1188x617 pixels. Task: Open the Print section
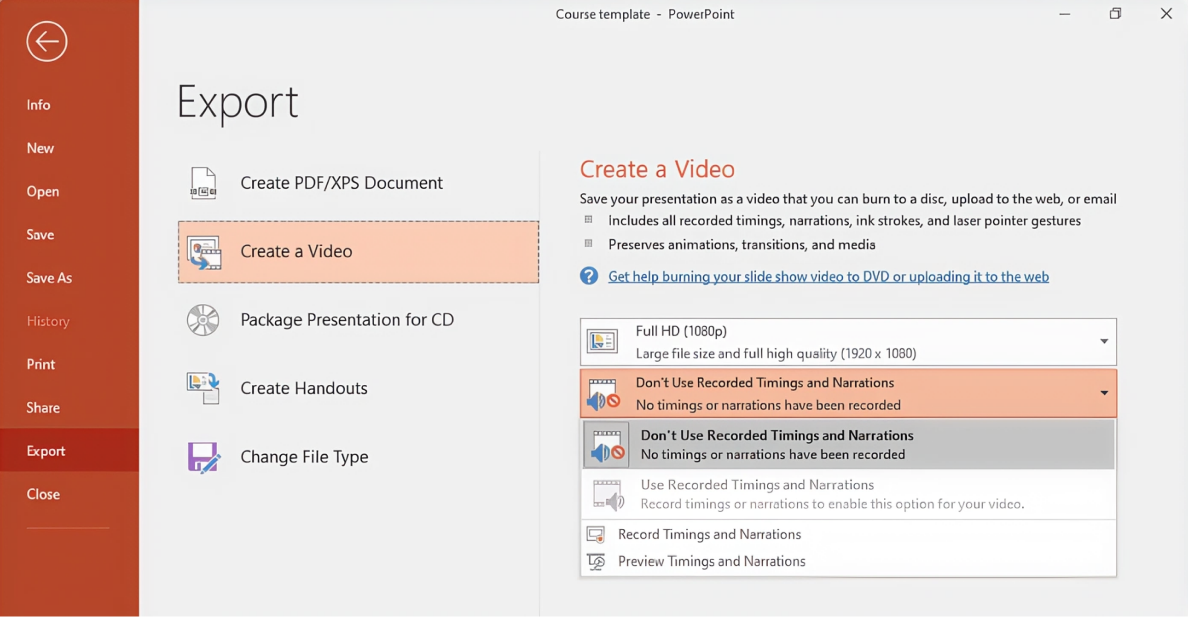click(x=40, y=364)
